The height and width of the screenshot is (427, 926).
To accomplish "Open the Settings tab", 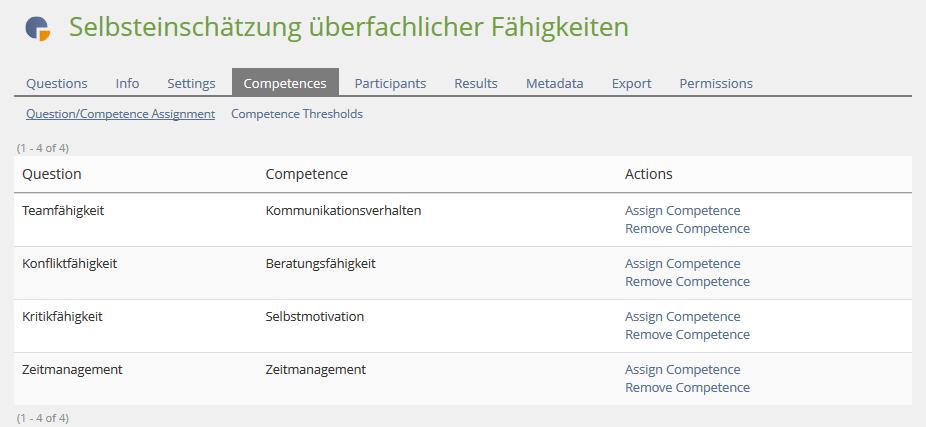I will [191, 83].
